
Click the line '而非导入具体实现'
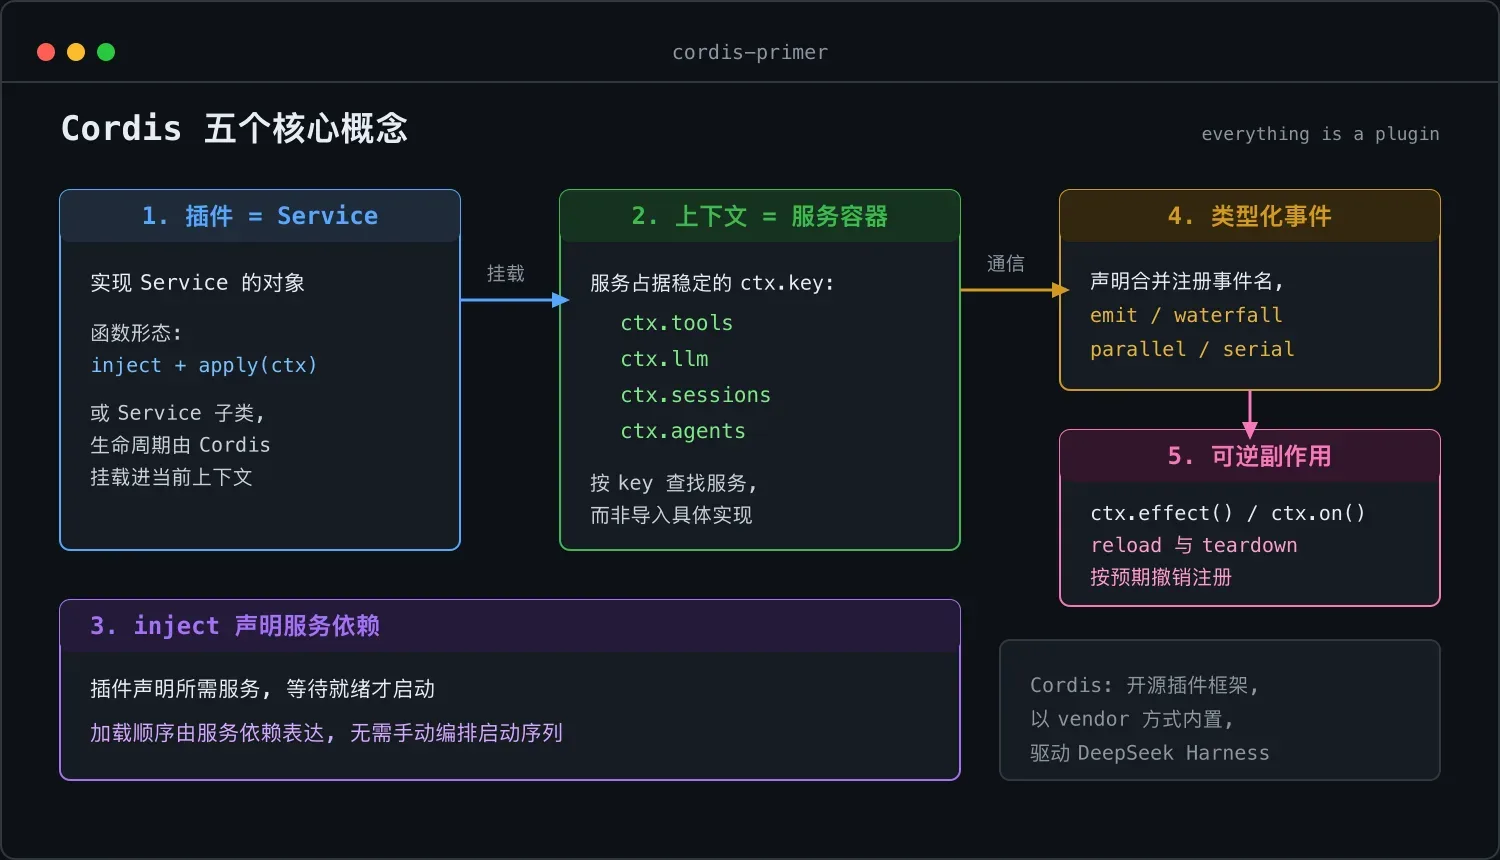click(x=671, y=515)
